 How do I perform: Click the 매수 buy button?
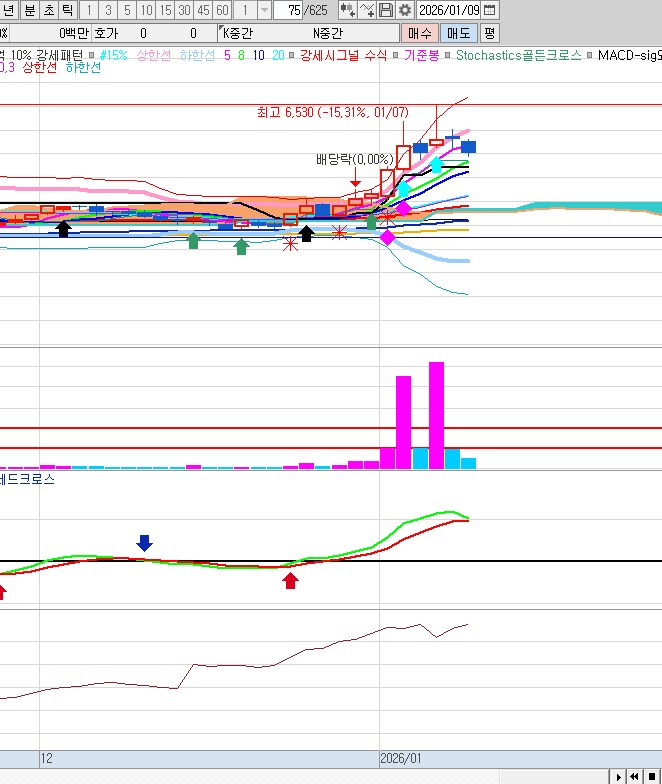point(420,33)
